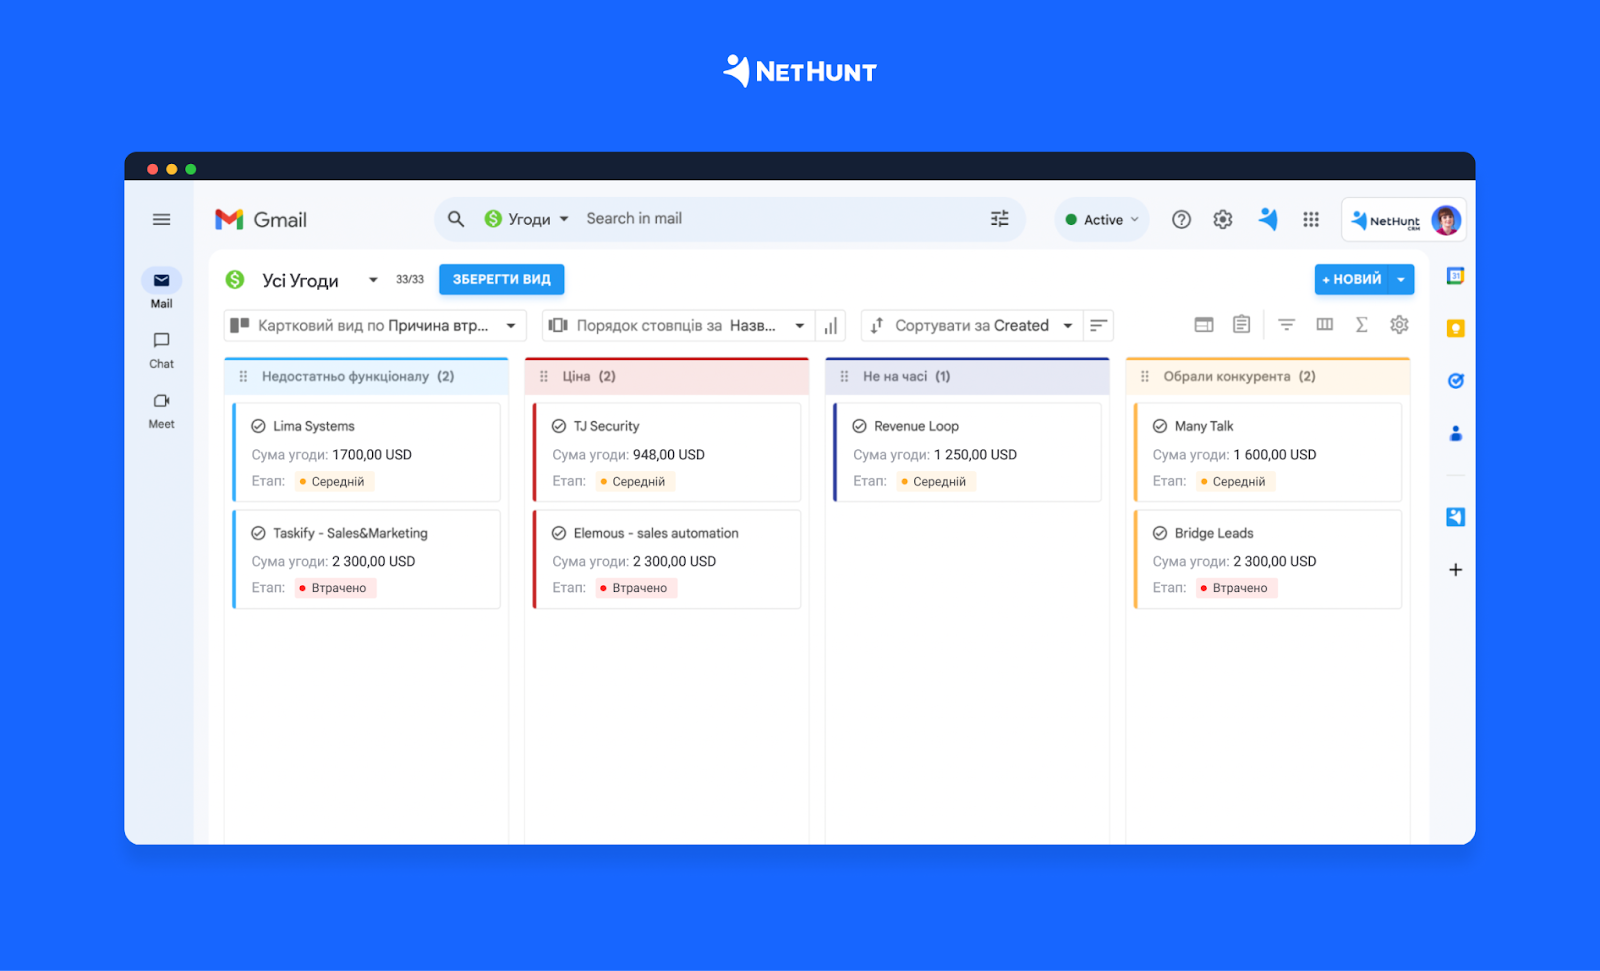
Task: Open the Lima Systems deal
Action: point(314,426)
